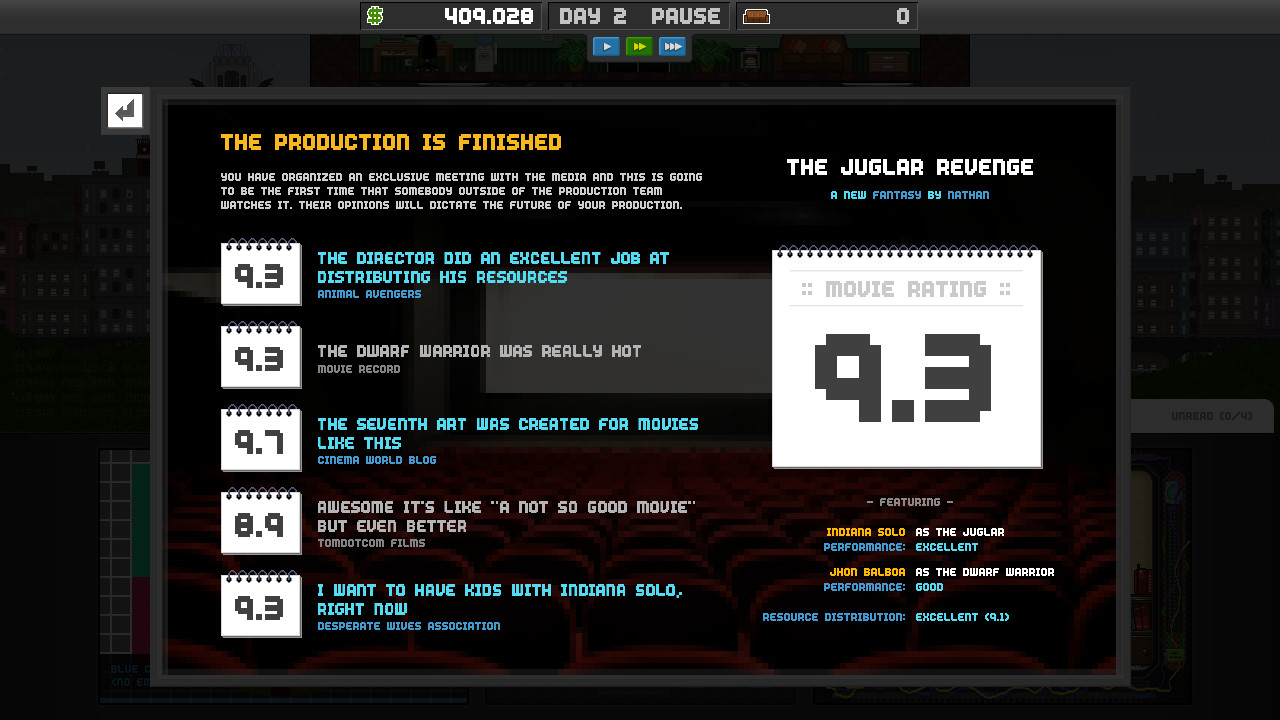1280x720 pixels.
Task: Click the sofa audience counter icon
Action: [x=756, y=15]
